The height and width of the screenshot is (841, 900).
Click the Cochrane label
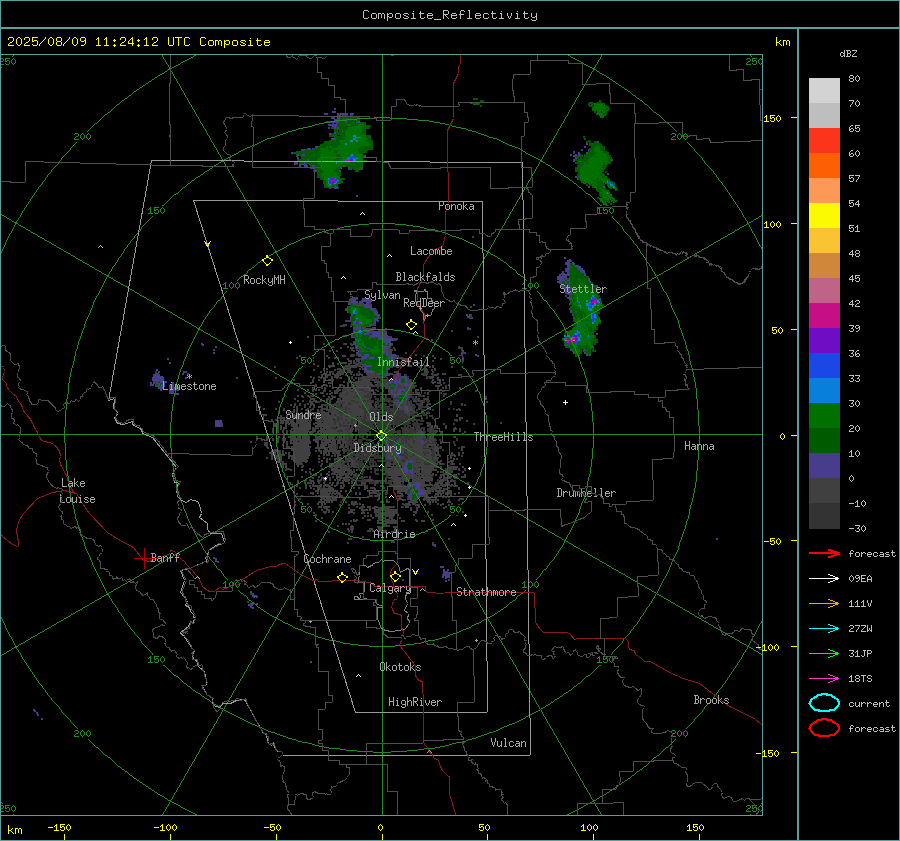[327, 559]
